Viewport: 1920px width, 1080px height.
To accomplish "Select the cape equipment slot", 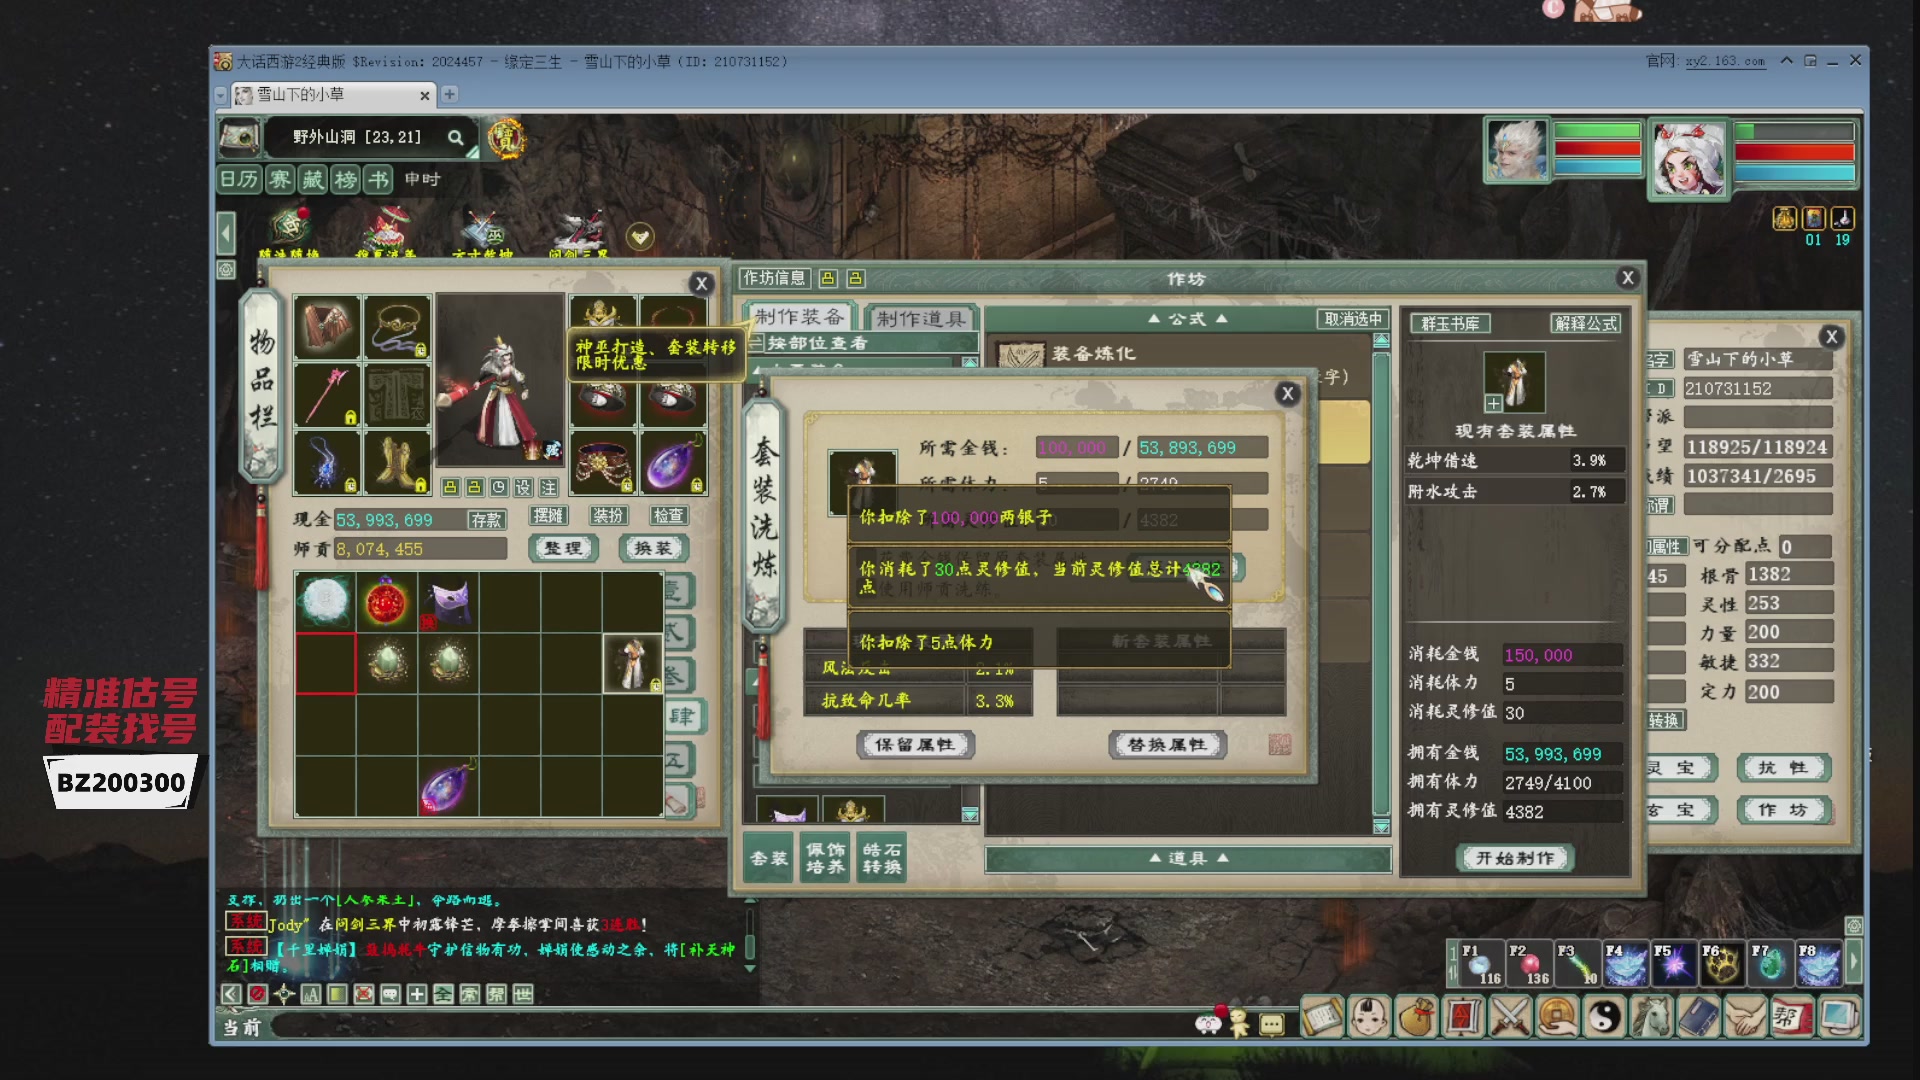I will [x=327, y=326].
